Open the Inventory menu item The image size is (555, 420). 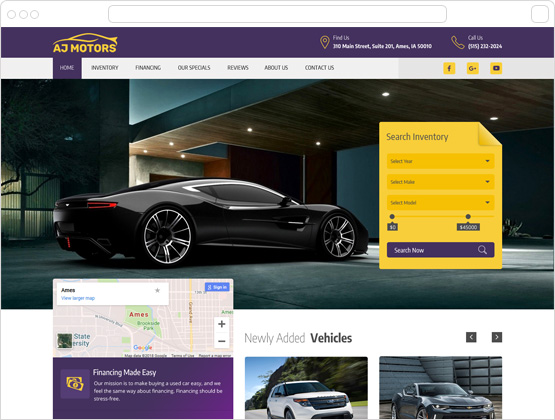point(105,68)
